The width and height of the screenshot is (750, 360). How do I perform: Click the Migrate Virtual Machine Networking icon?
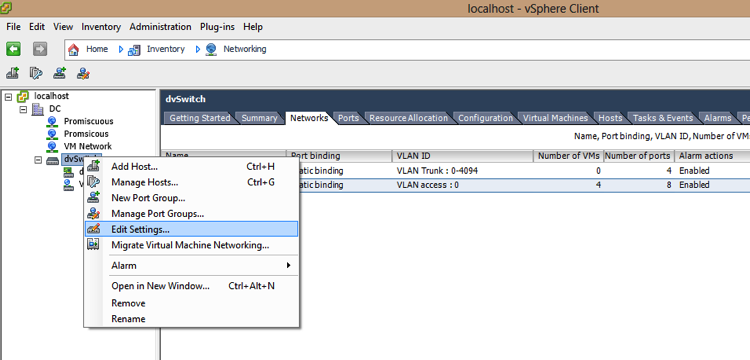point(93,245)
